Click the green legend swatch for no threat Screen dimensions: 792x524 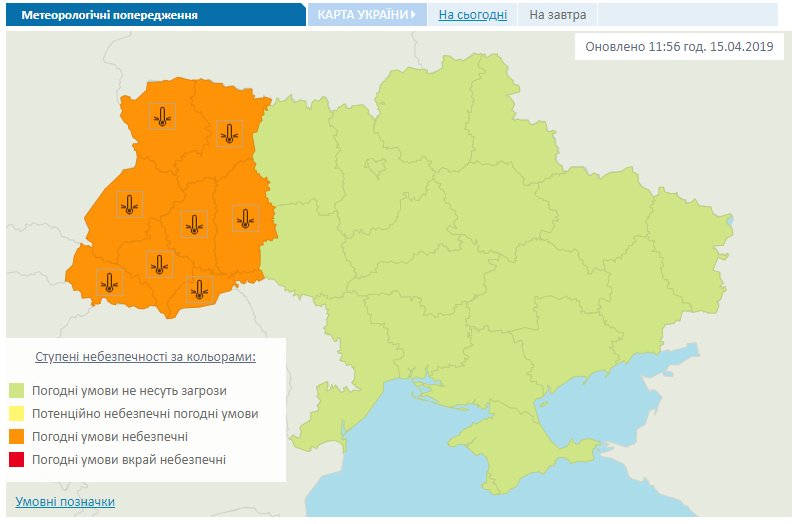17,391
